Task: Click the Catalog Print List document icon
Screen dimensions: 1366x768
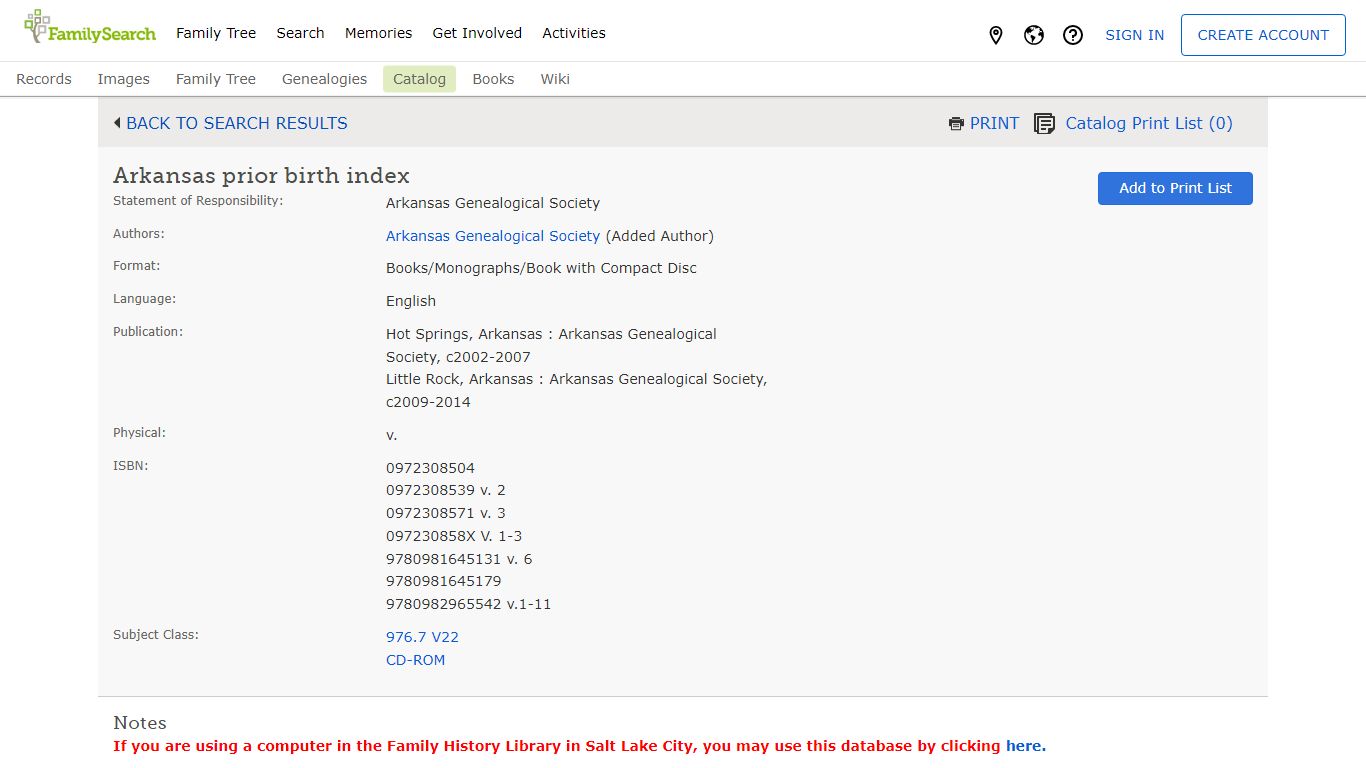Action: pyautogui.click(x=1044, y=124)
